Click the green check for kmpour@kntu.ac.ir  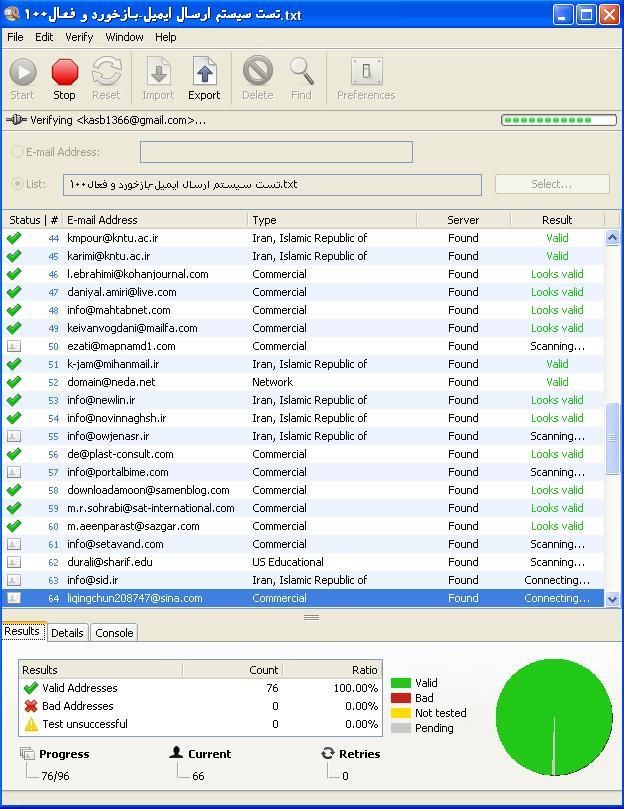14,238
